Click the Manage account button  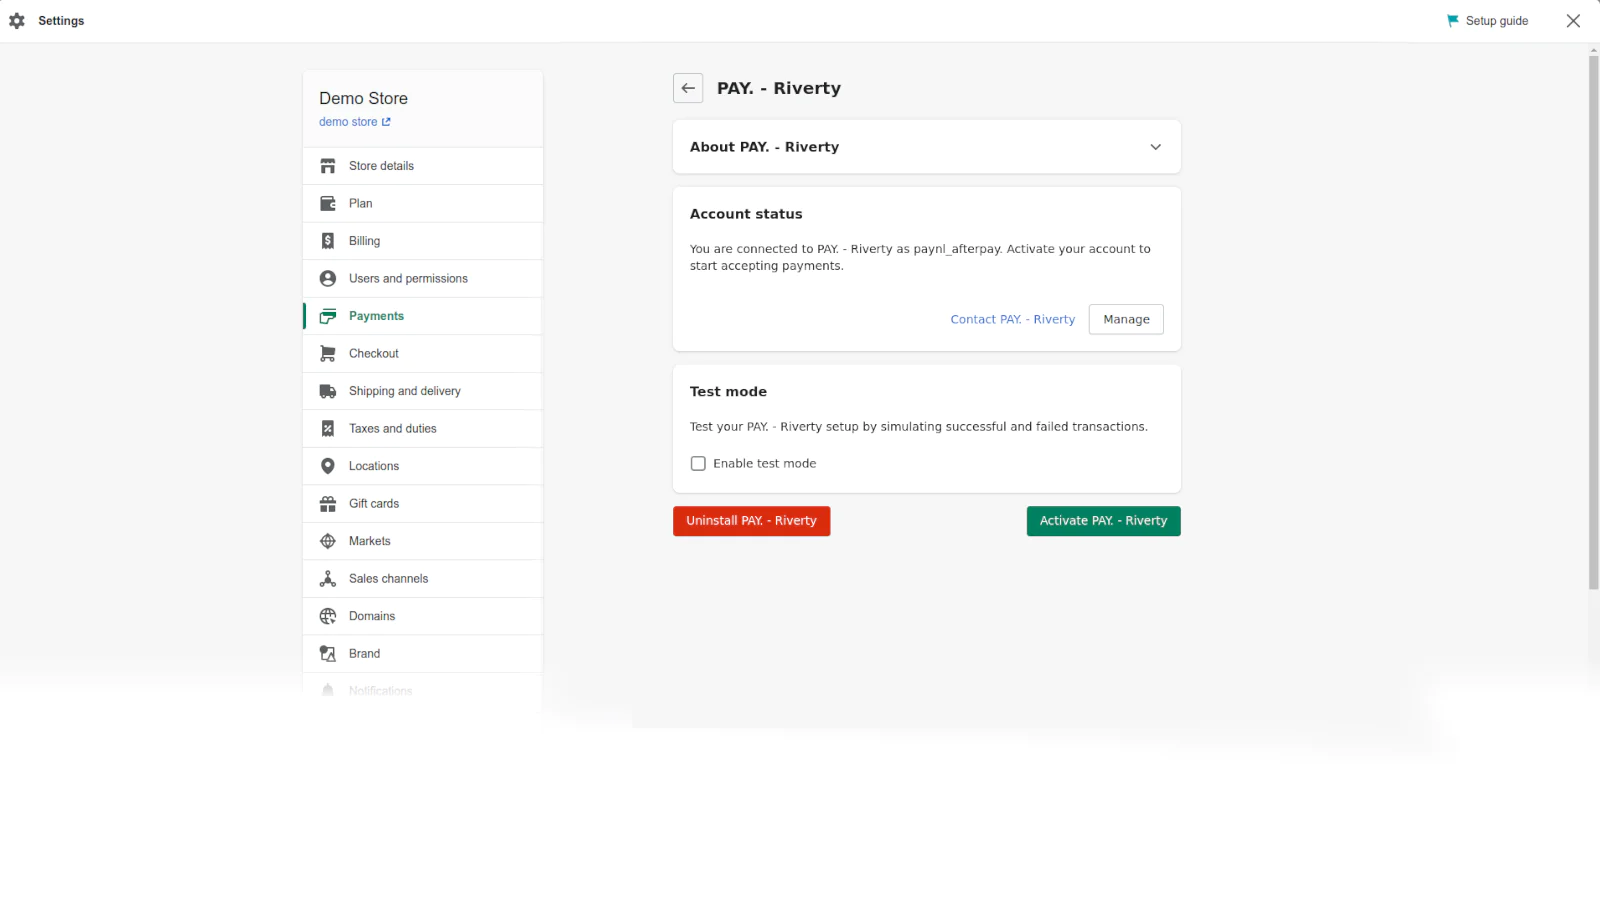pyautogui.click(x=1126, y=320)
